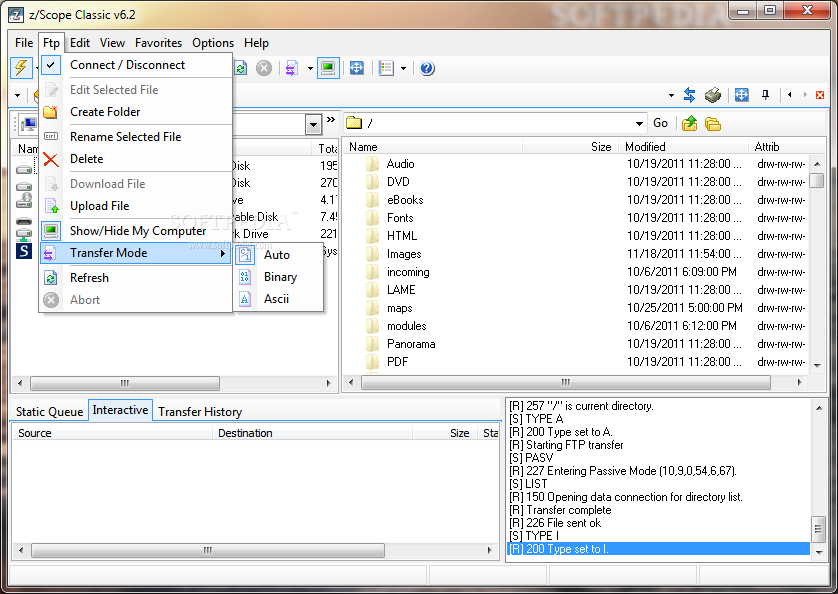The height and width of the screenshot is (594, 838).
Task: Switch to the Transfer History tab
Action: (x=200, y=412)
